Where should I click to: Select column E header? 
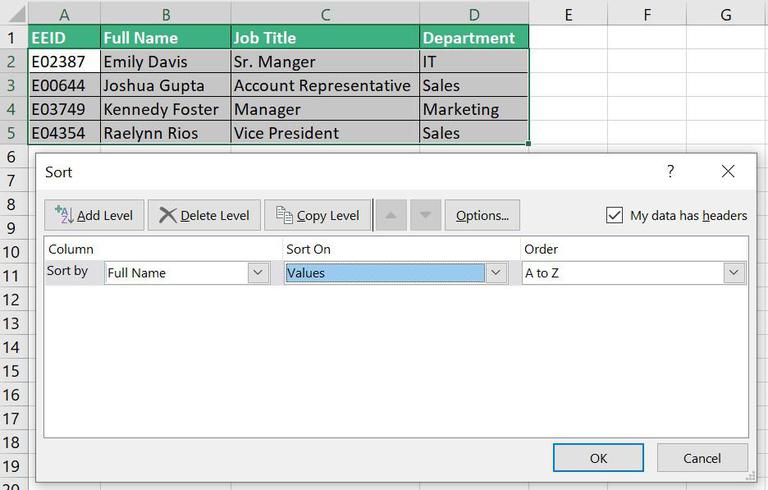568,14
